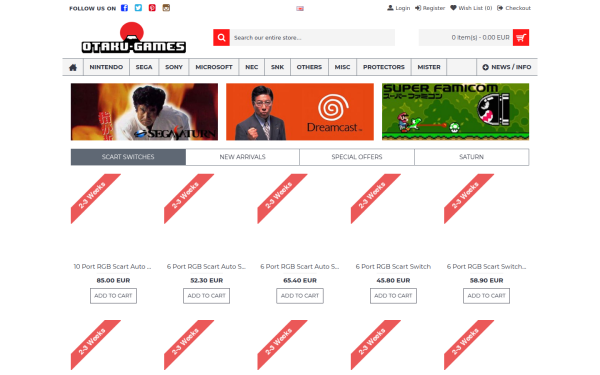Open the 52.30 EUR 6 Port Scart Auto product
The image size is (600, 375).
(206, 267)
